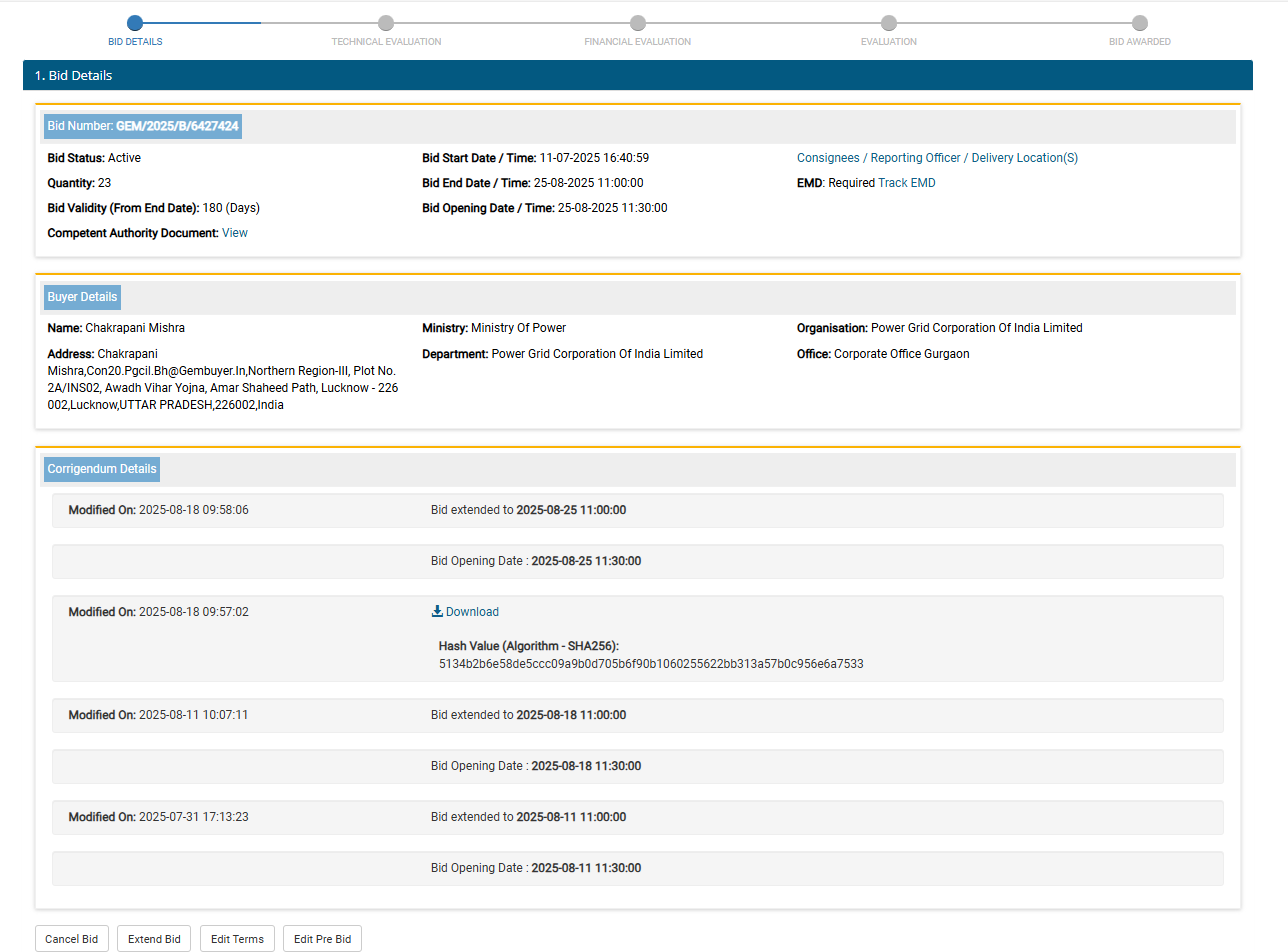
Task: Click the Technical Evaluation step circle
Action: (x=386, y=23)
